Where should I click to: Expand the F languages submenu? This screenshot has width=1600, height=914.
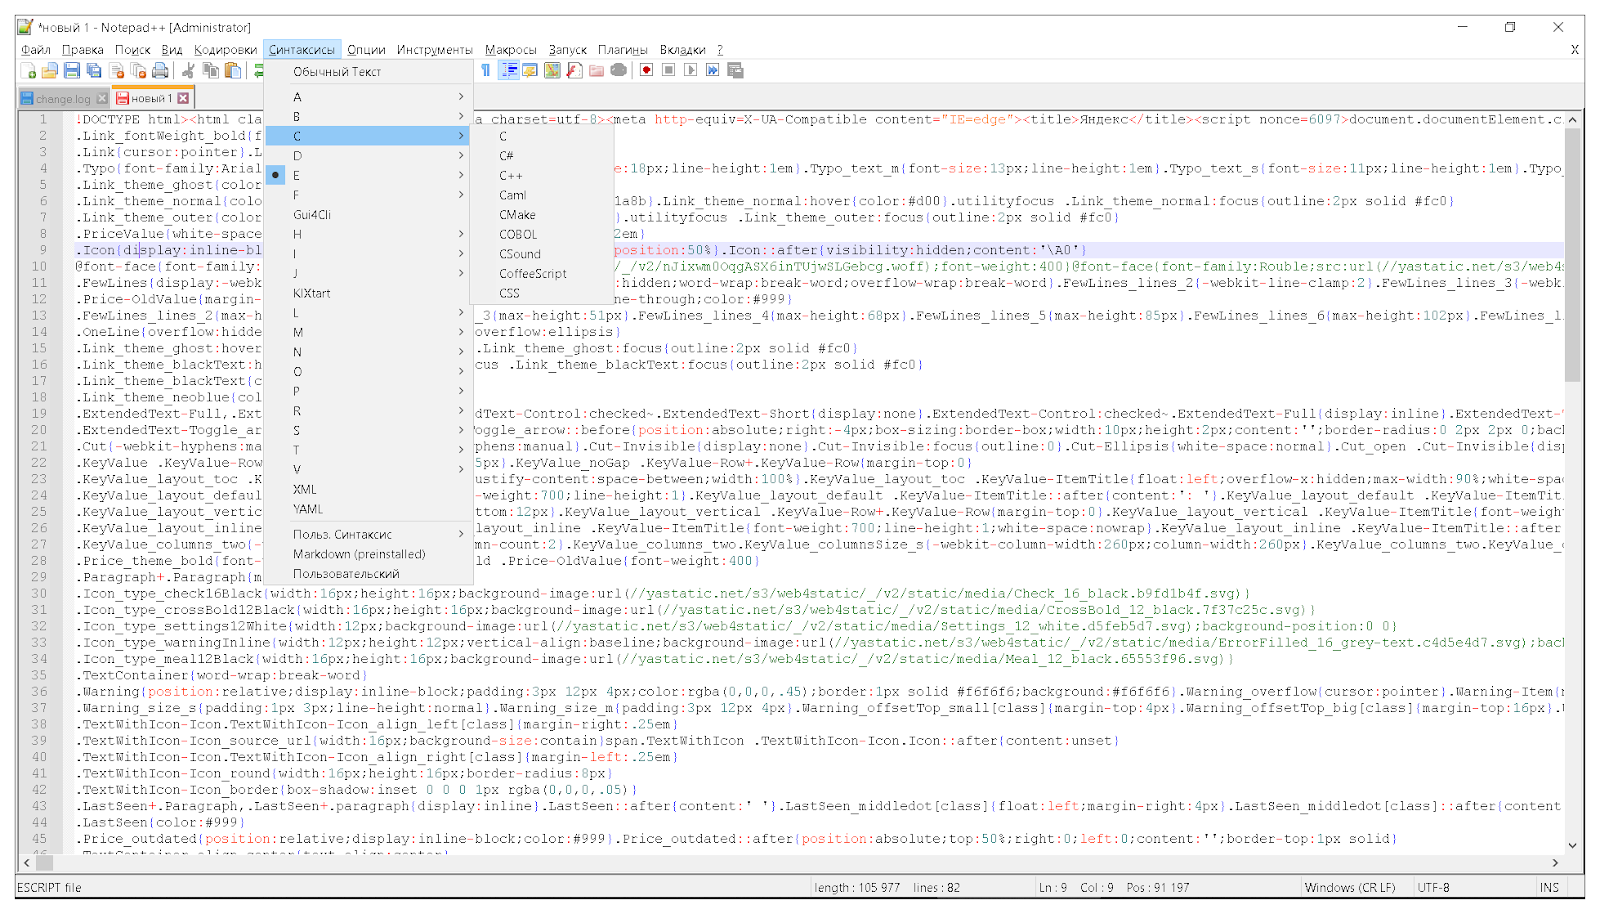(x=368, y=195)
